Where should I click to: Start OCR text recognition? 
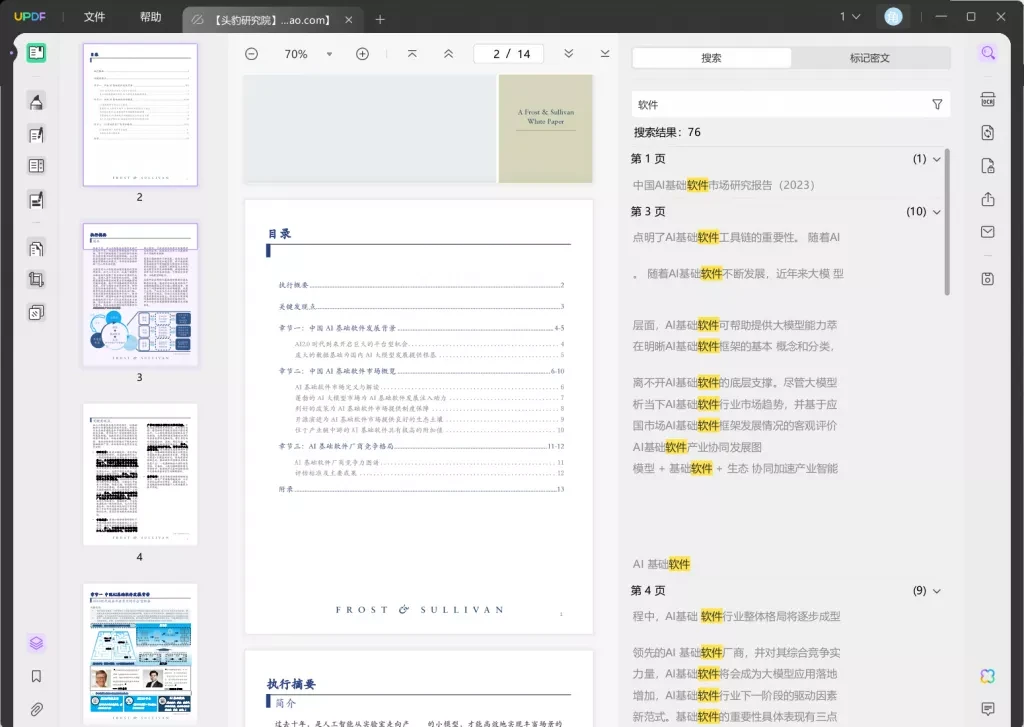coord(988,100)
